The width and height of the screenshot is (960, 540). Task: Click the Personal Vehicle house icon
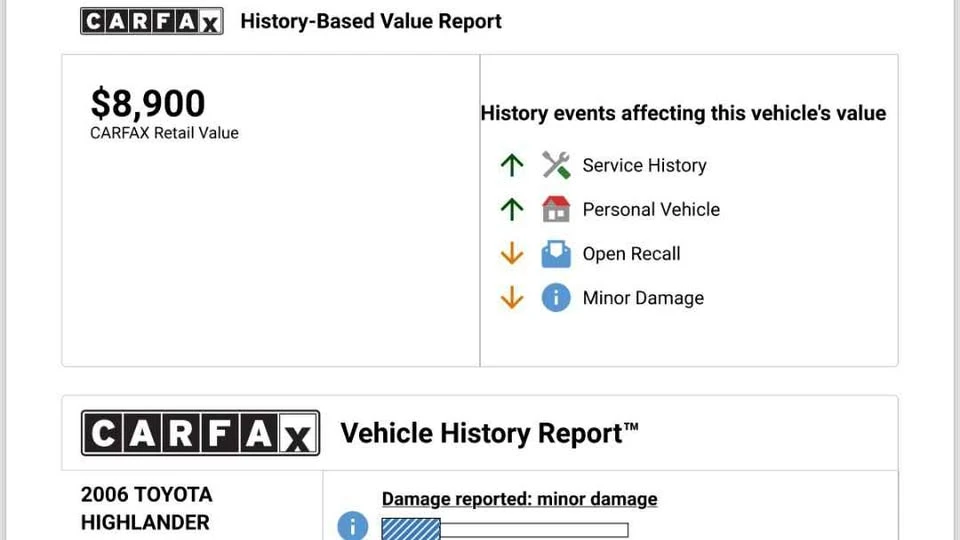(556, 209)
